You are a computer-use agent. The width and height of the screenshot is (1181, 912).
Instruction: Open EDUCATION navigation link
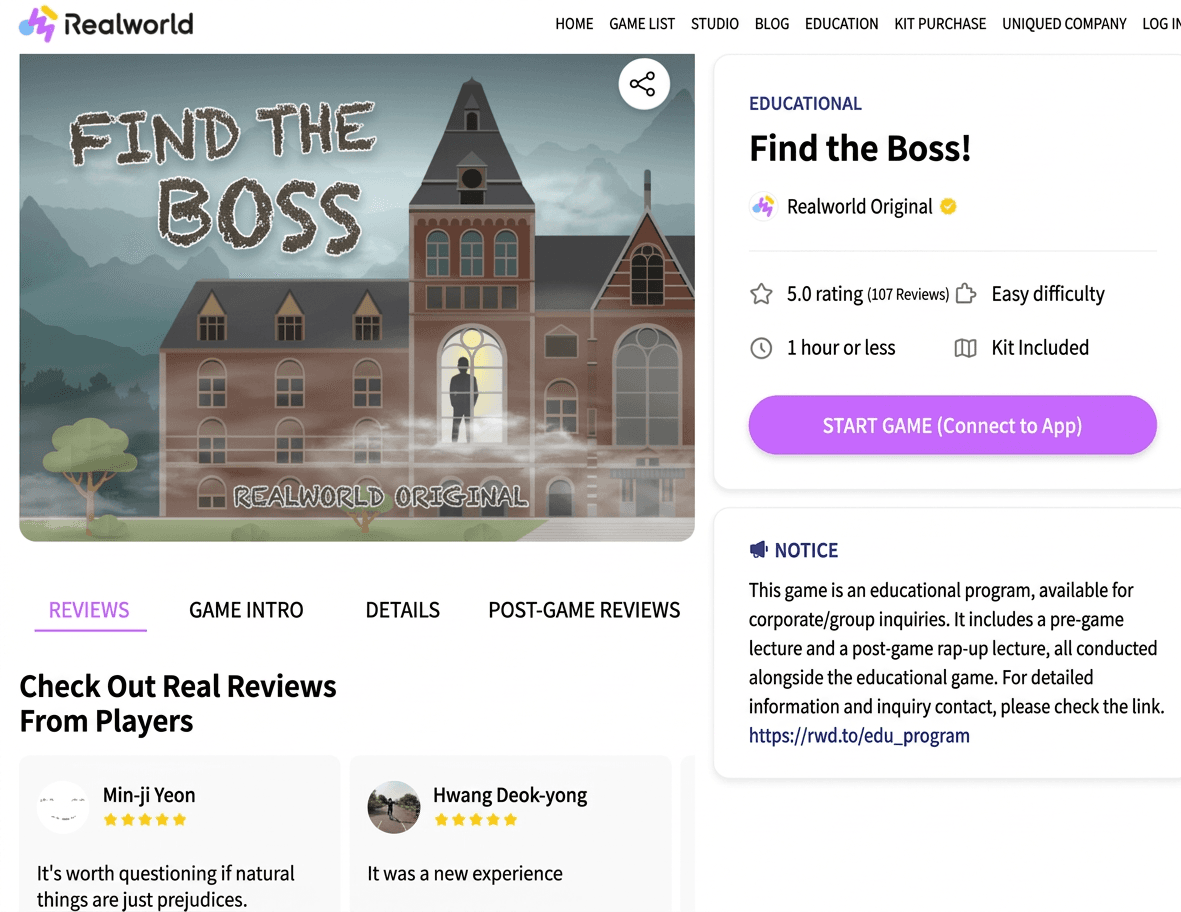pyautogui.click(x=841, y=24)
